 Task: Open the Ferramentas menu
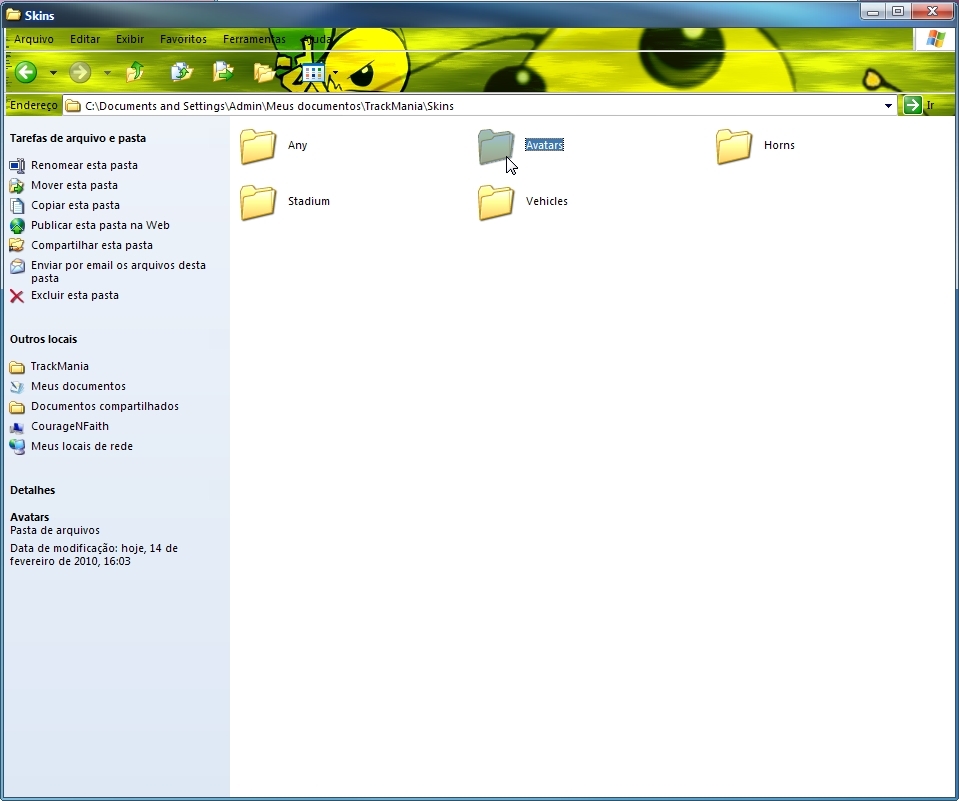coord(254,39)
